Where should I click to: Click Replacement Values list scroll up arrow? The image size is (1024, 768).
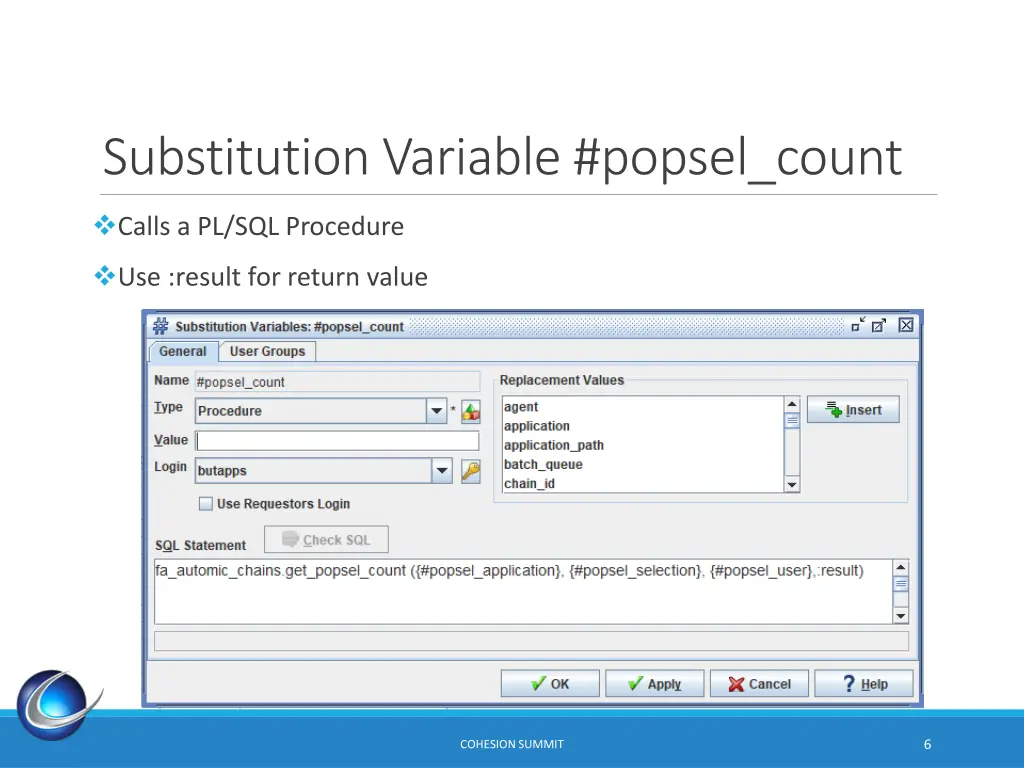[x=792, y=404]
